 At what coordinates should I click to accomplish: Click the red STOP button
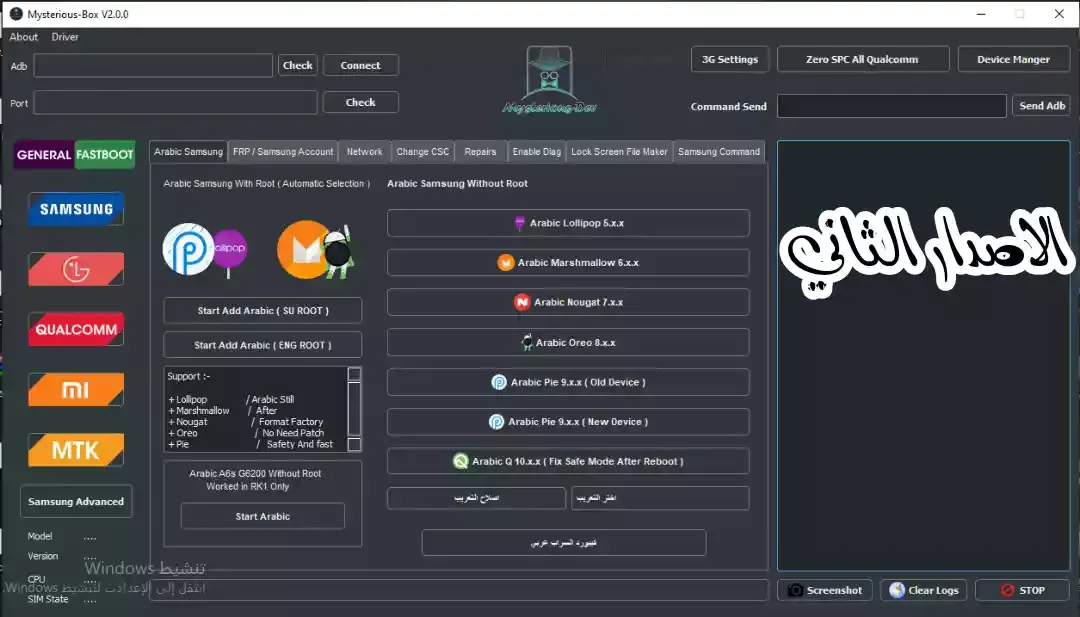point(1023,590)
